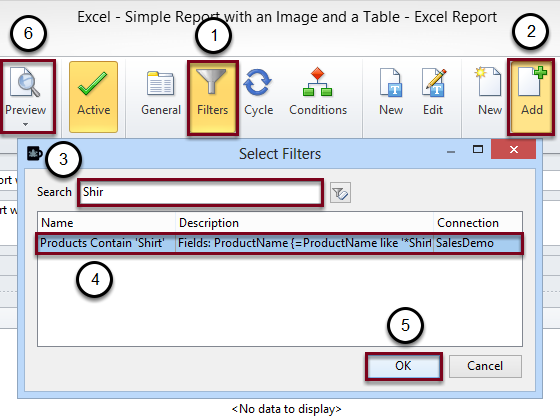The height and width of the screenshot is (420, 560).
Task: Close the Select Filters dialog
Action: [514, 149]
